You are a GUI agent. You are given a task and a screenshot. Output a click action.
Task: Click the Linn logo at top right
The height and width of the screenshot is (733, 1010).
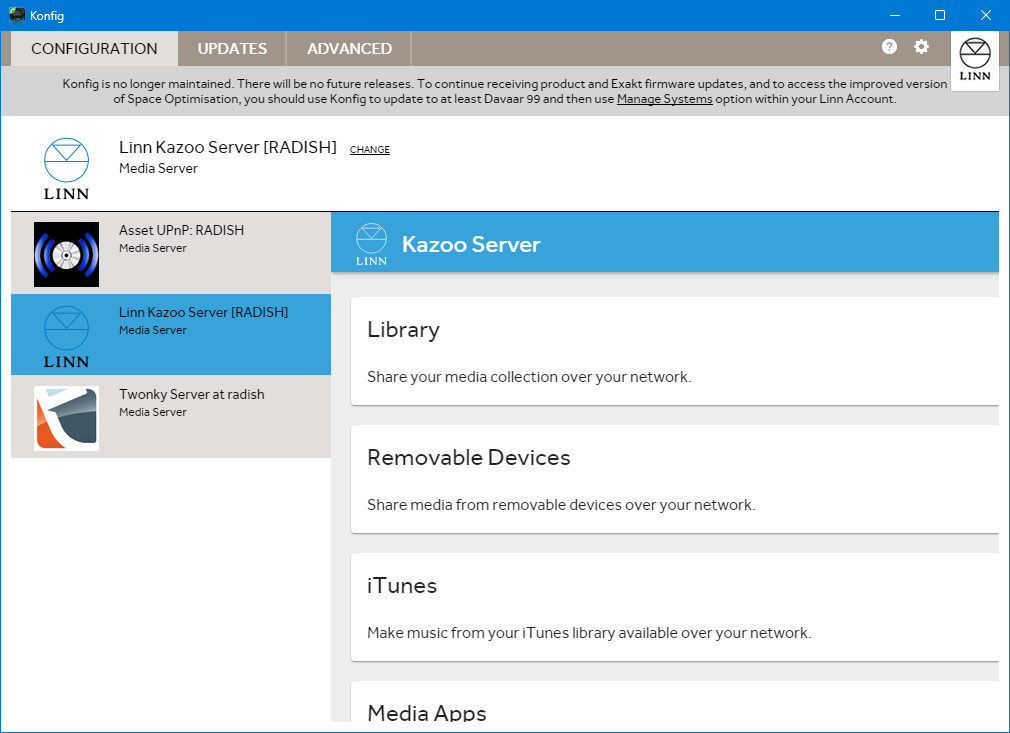tap(975, 61)
